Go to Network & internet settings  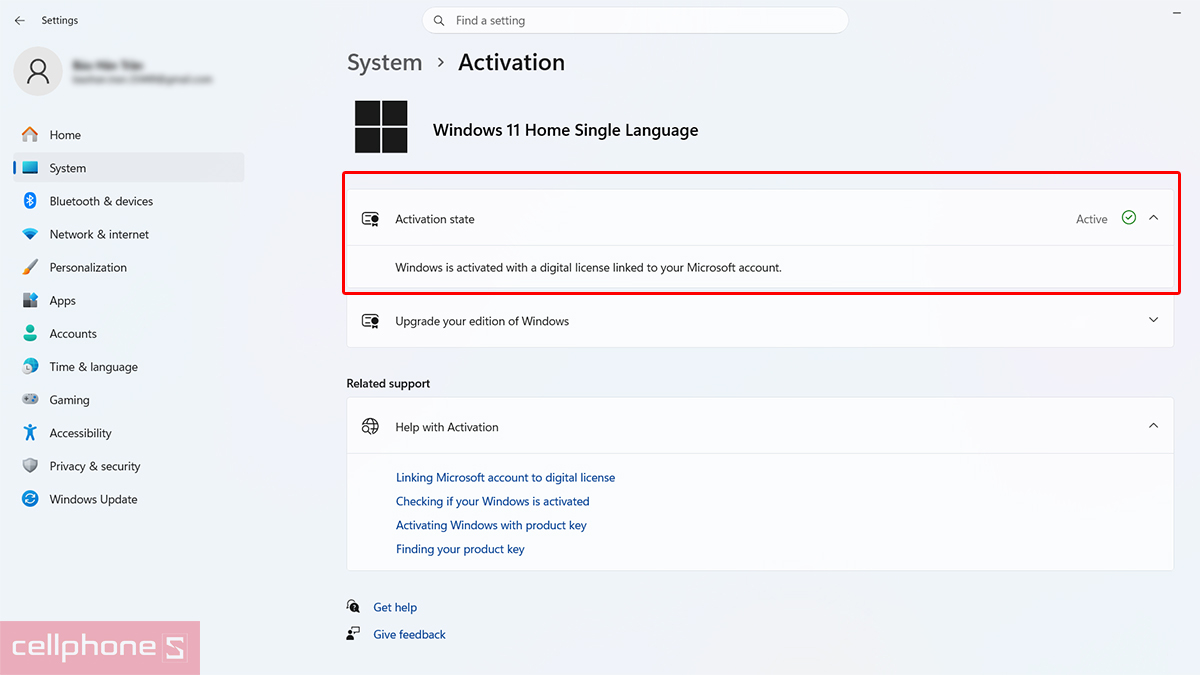coord(128,234)
